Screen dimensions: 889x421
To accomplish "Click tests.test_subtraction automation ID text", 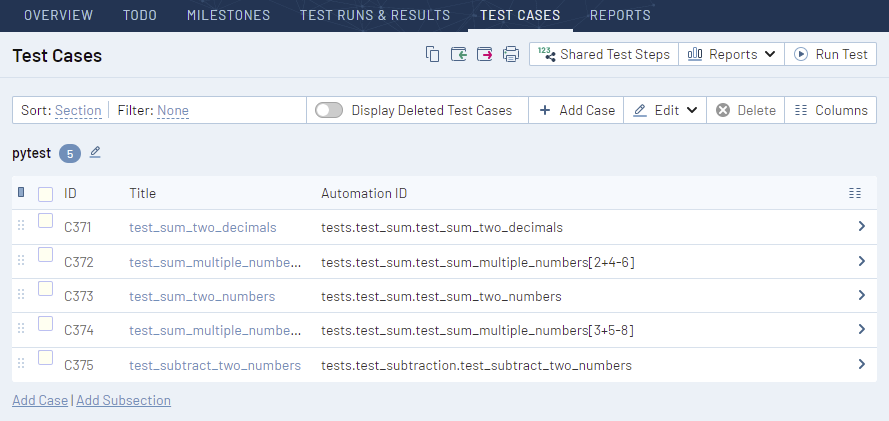I will click(x=476, y=365).
